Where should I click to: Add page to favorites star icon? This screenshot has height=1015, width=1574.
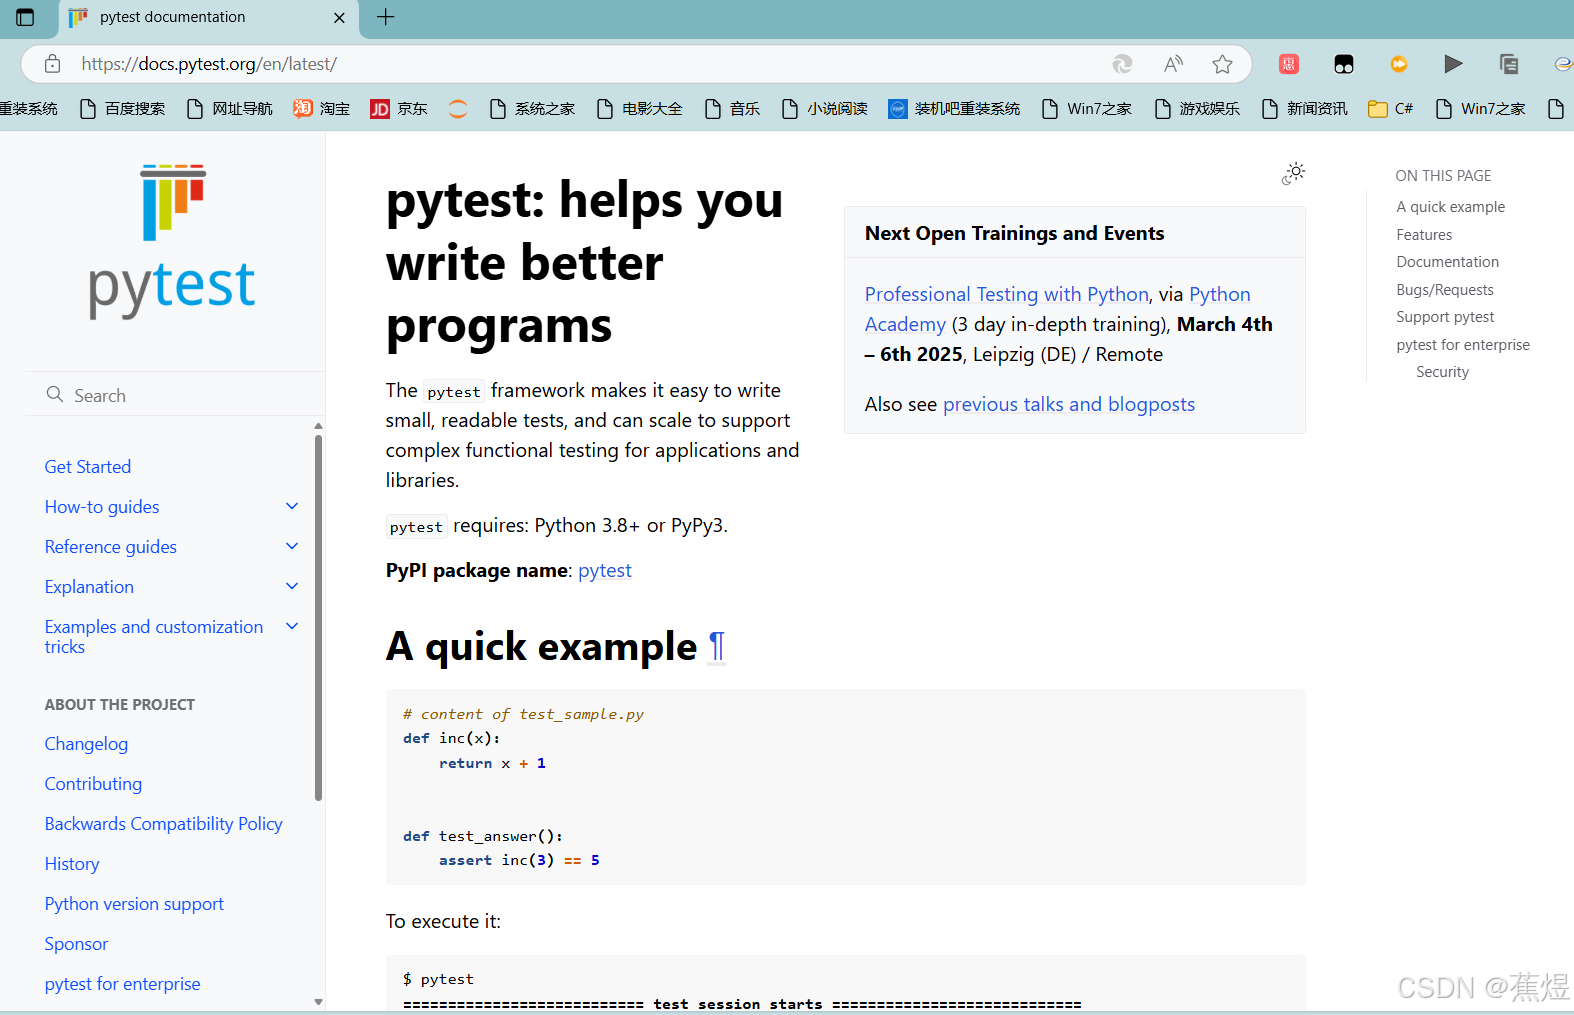pos(1222,64)
